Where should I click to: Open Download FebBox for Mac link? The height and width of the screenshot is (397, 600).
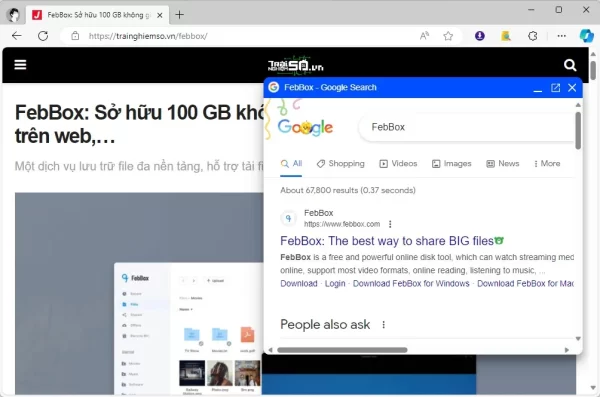tap(525, 283)
